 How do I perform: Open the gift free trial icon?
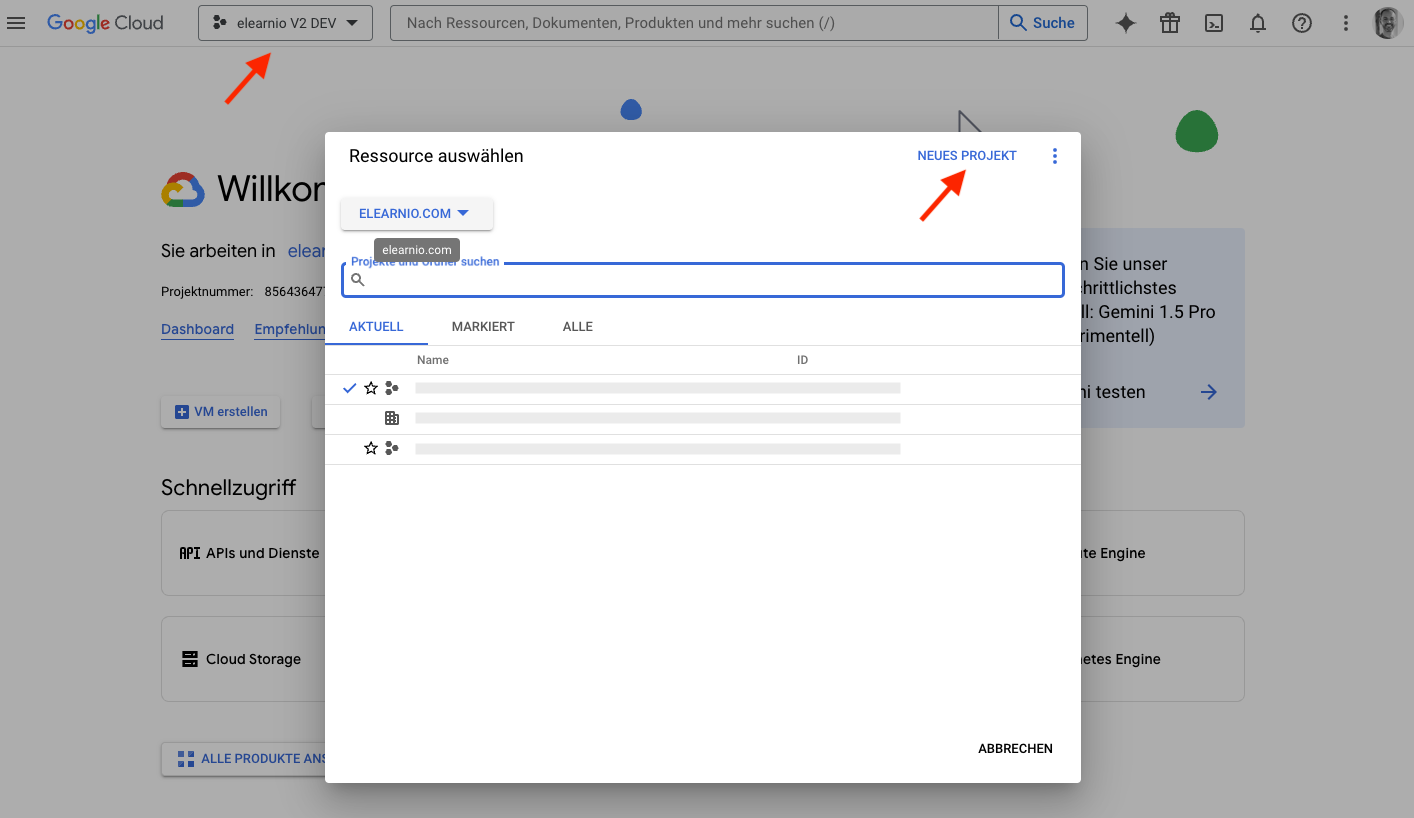click(x=1170, y=23)
